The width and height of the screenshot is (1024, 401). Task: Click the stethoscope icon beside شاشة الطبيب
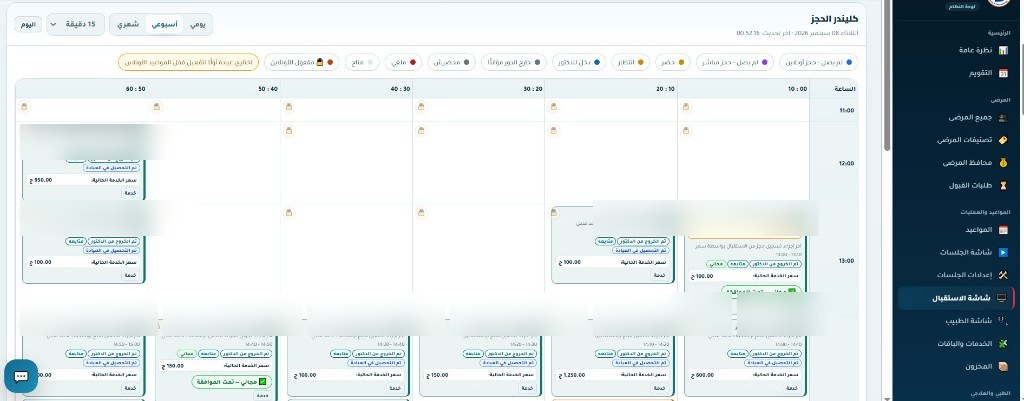1003,321
